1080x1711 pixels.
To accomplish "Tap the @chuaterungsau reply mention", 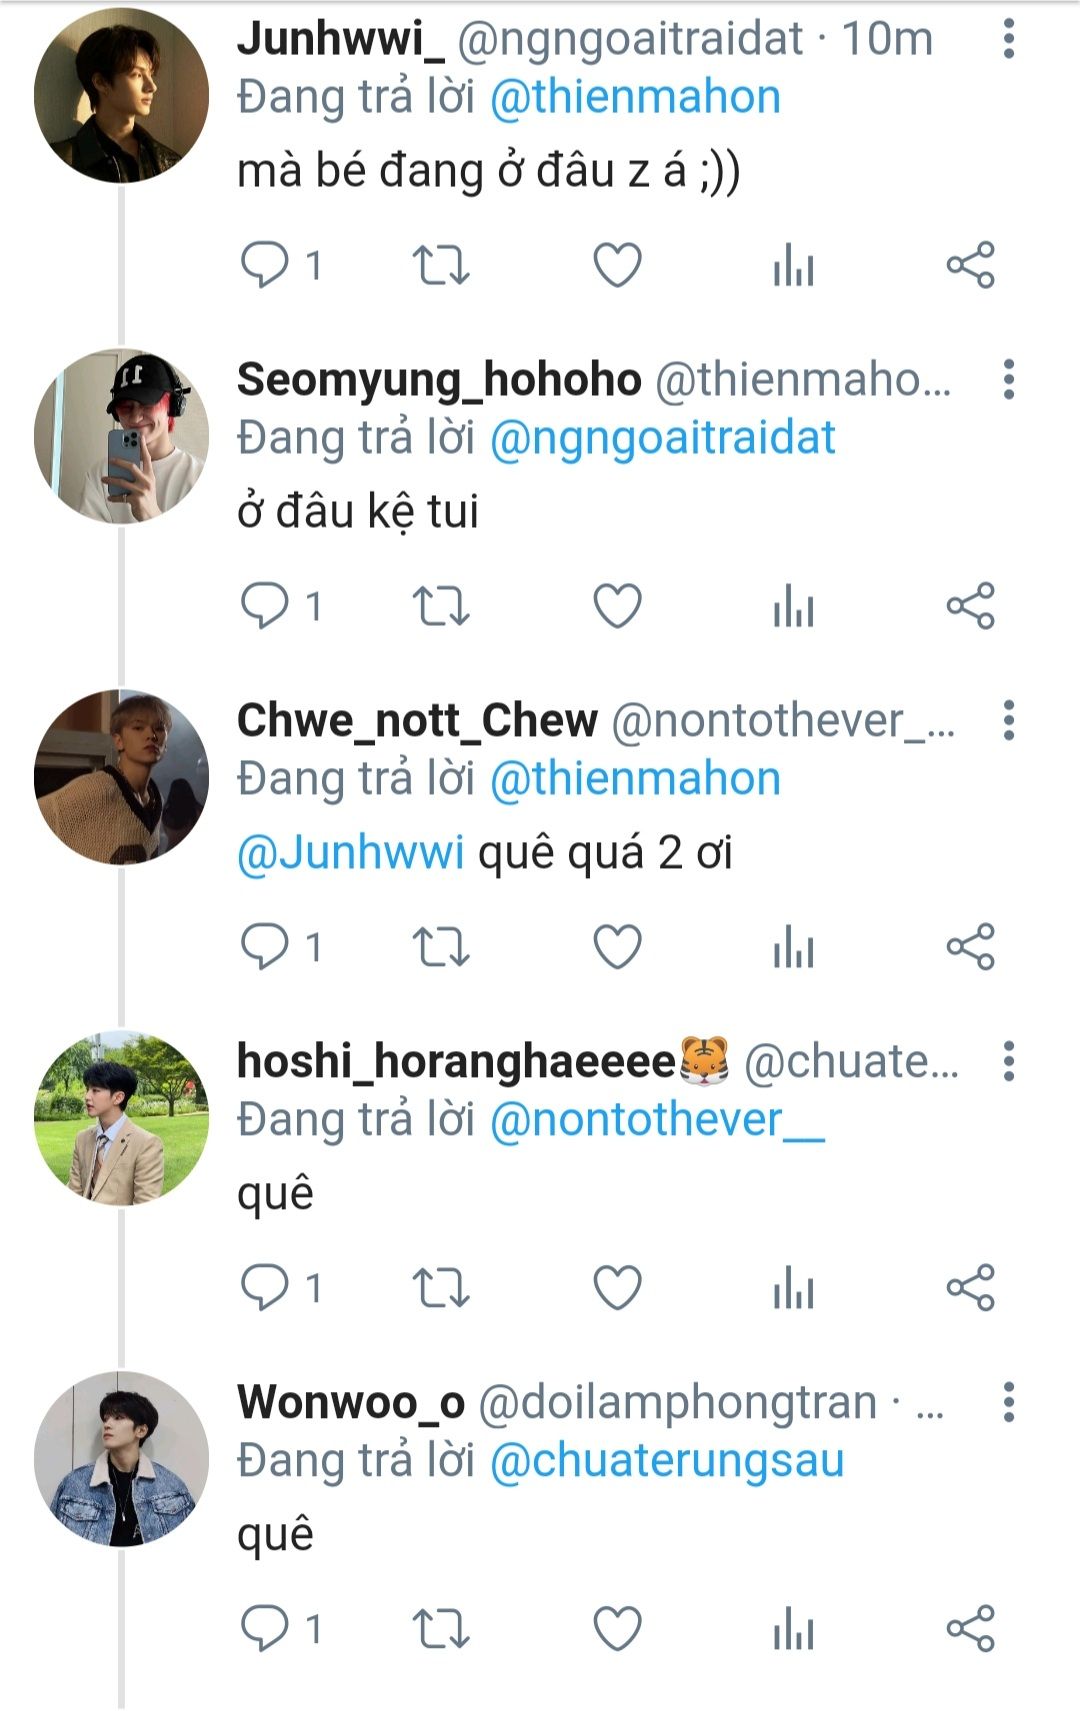I will (667, 1460).
